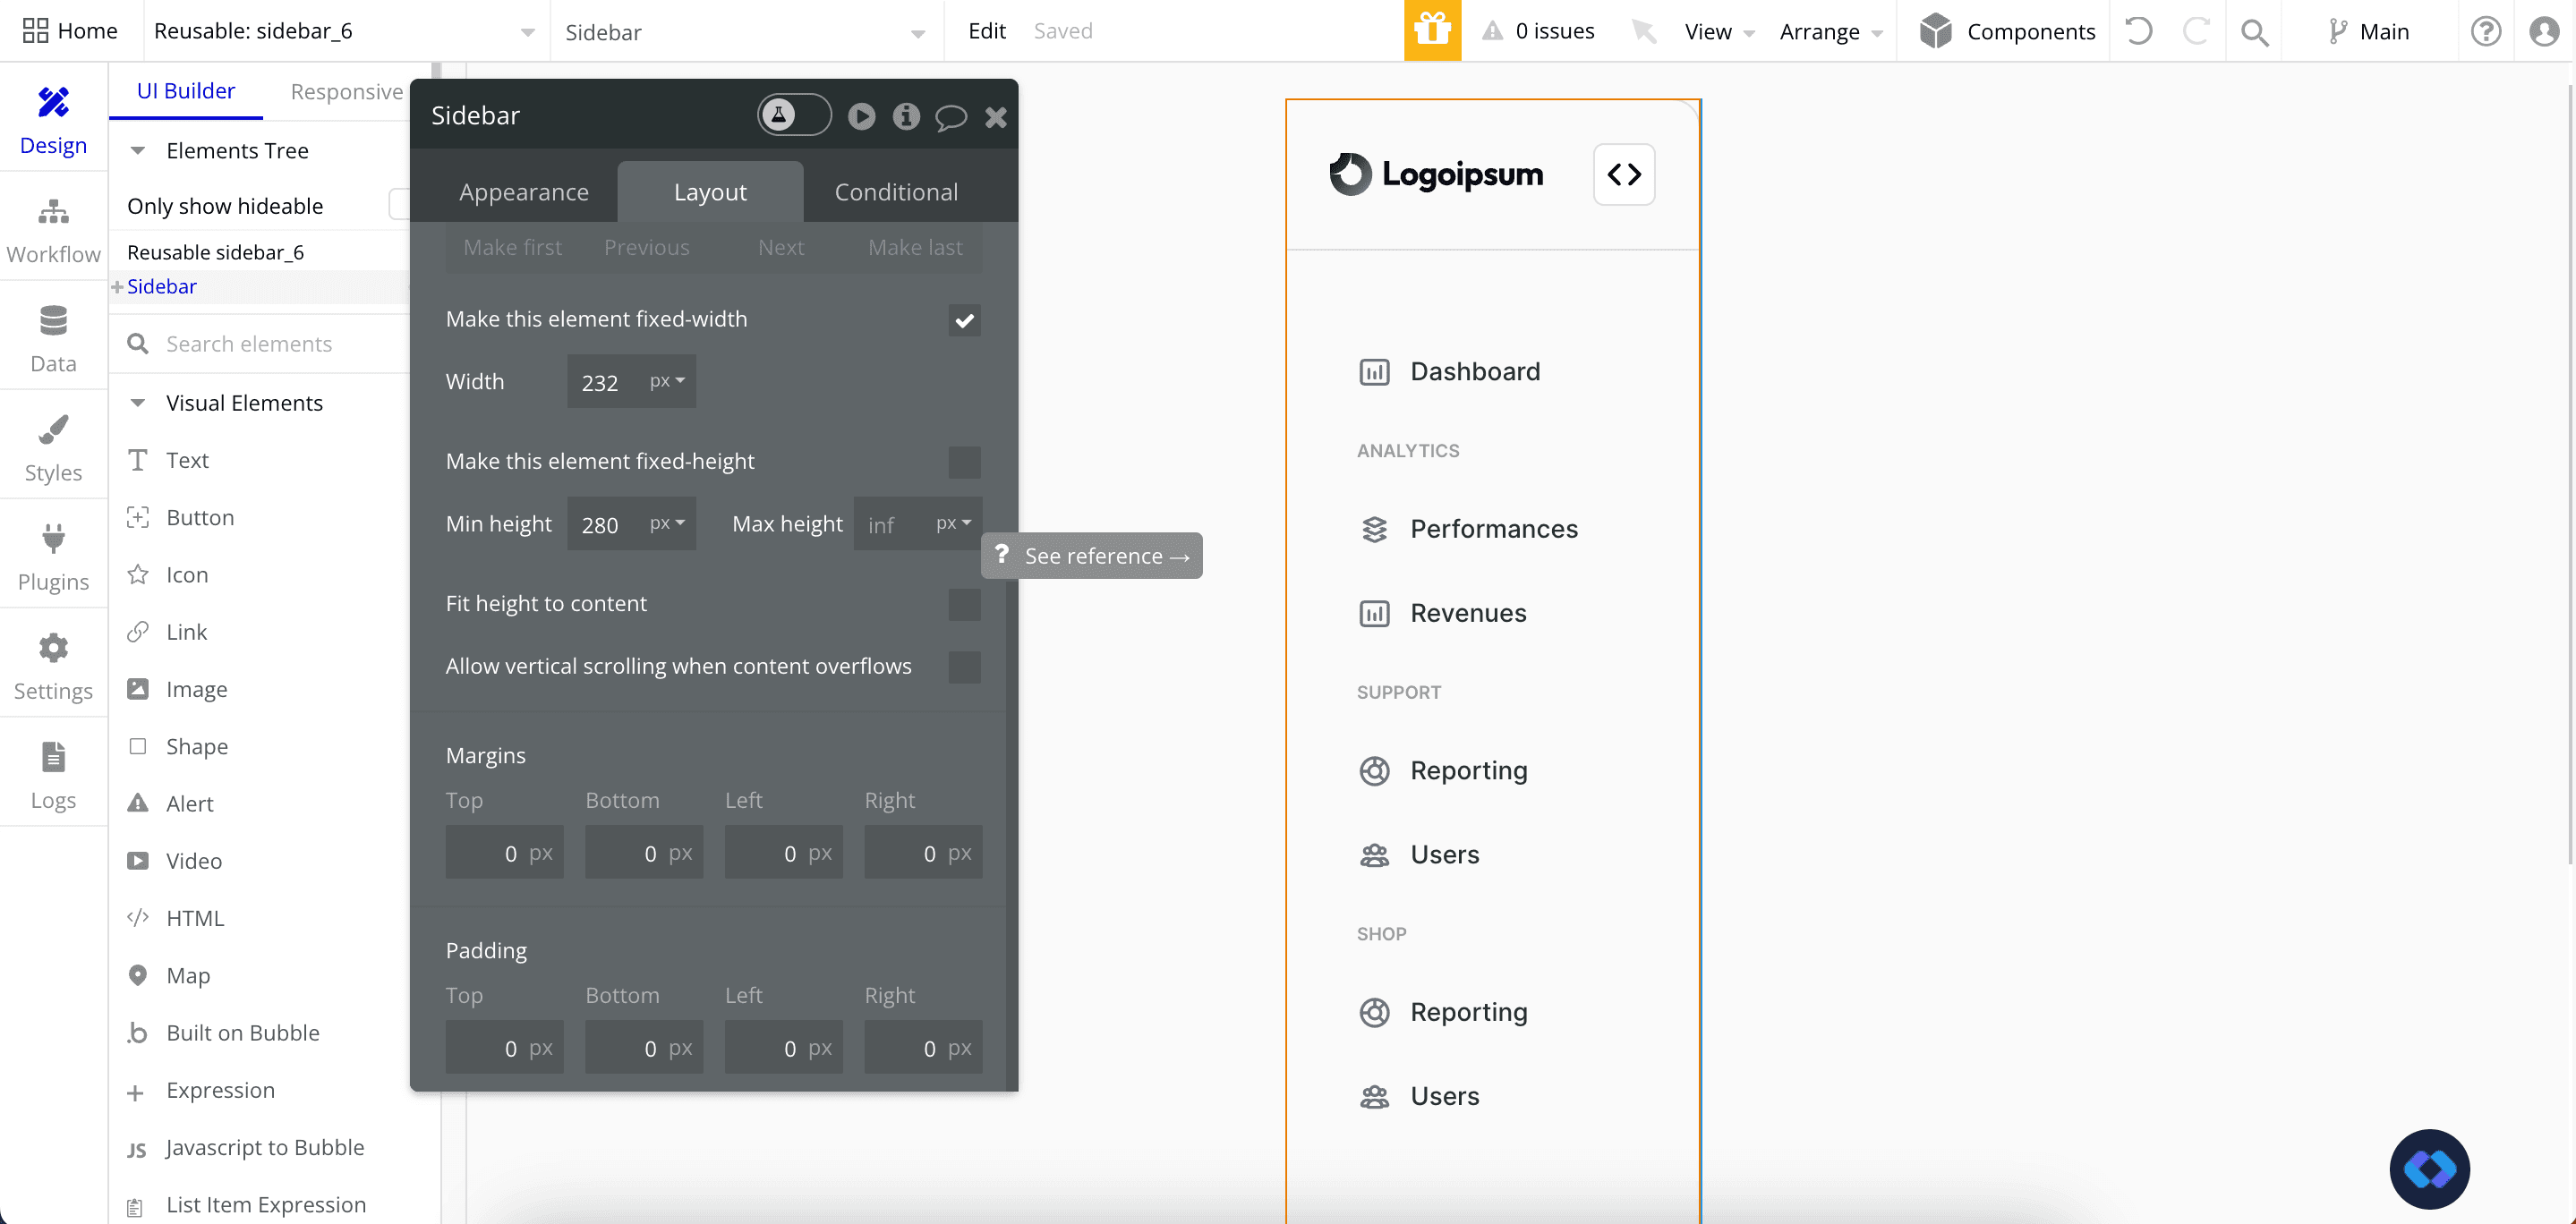Viewport: 2576px width, 1224px height.
Task: Open the Width px unit dropdown
Action: 667,381
